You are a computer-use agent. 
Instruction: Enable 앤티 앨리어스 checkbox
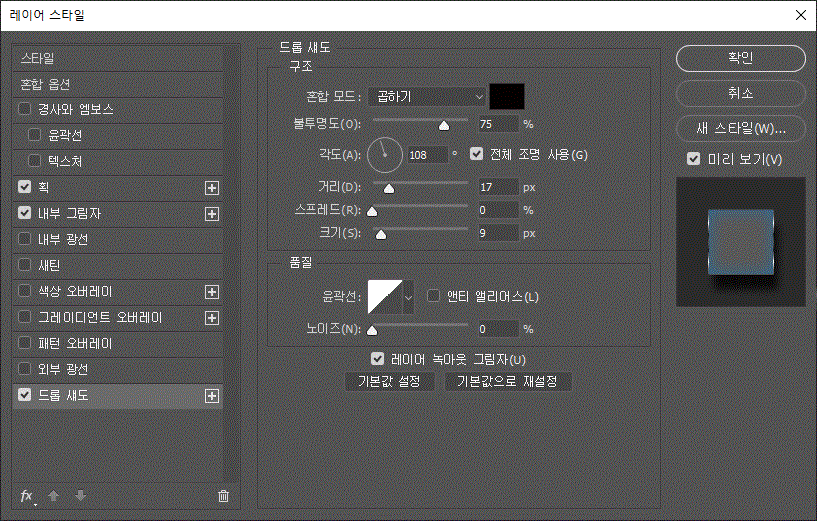pos(434,296)
